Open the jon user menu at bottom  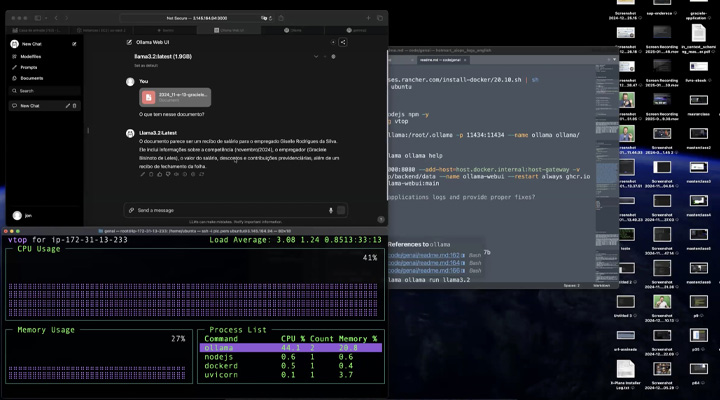click(x=22, y=215)
